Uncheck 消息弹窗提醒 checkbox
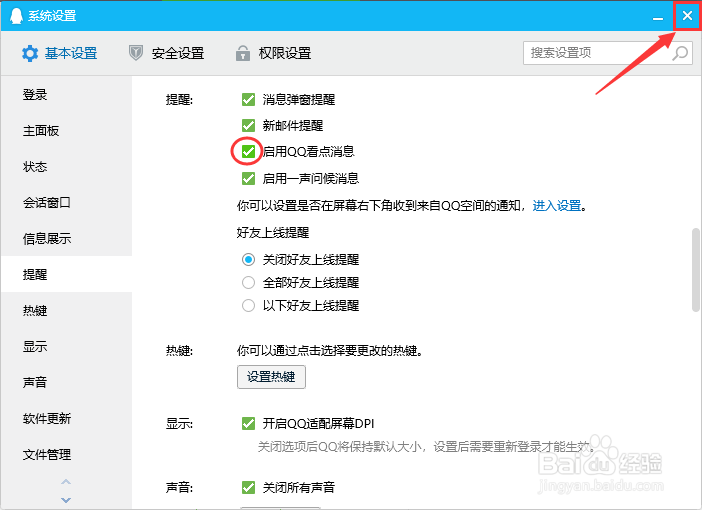Viewport: 702px width, 510px height. tap(248, 99)
